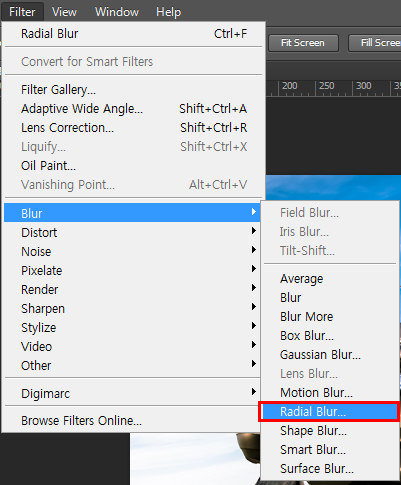Screen dimensions: 401x485
Task: Open the Window menu
Action: click(117, 12)
